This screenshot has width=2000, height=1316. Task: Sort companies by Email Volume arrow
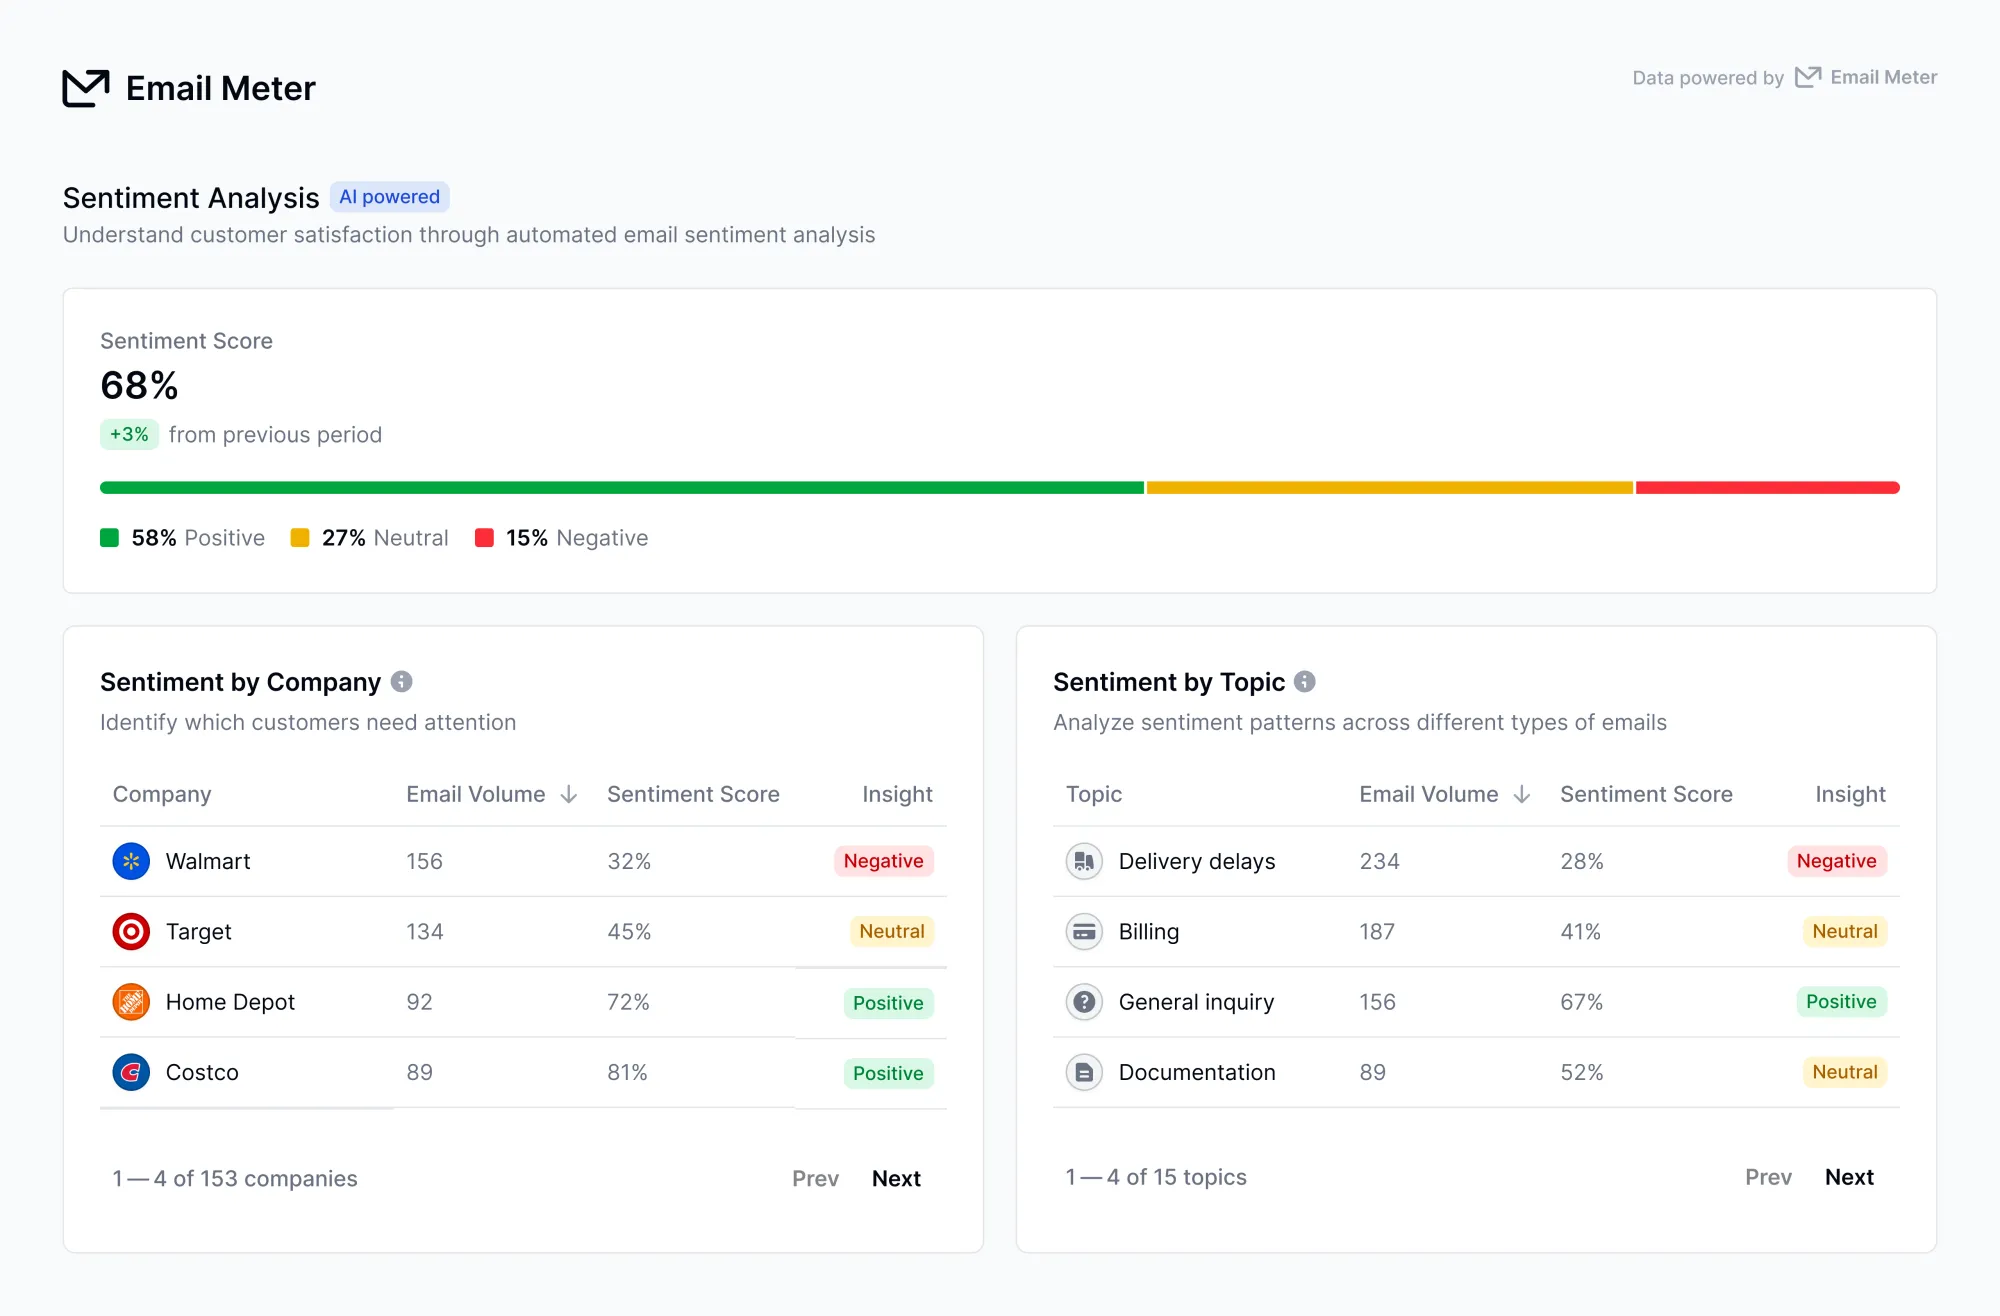569,794
